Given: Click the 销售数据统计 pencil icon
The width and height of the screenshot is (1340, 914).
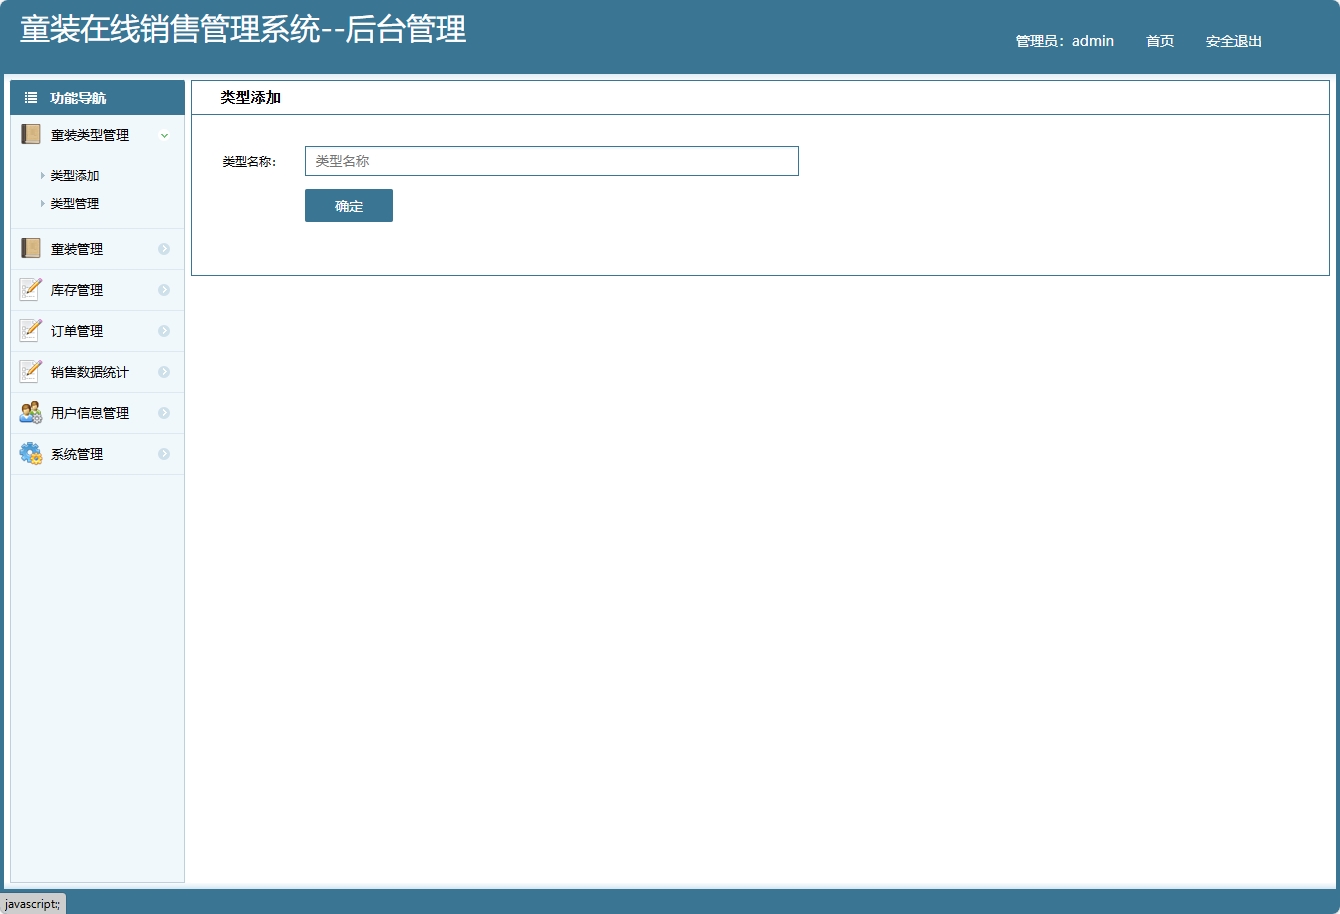Looking at the screenshot, I should tap(29, 371).
